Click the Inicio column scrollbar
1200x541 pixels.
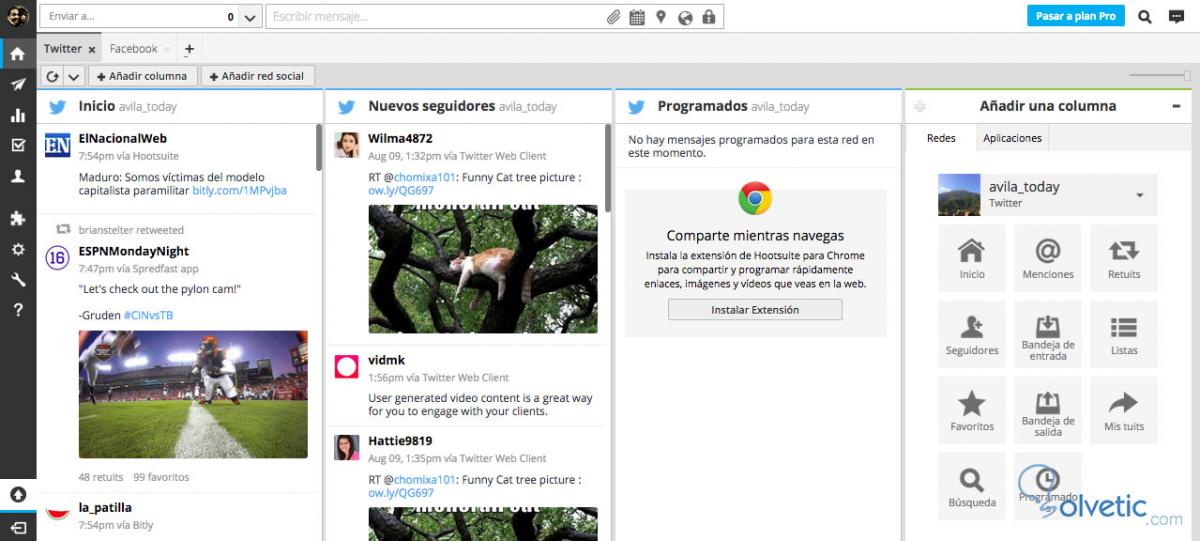pos(319,148)
